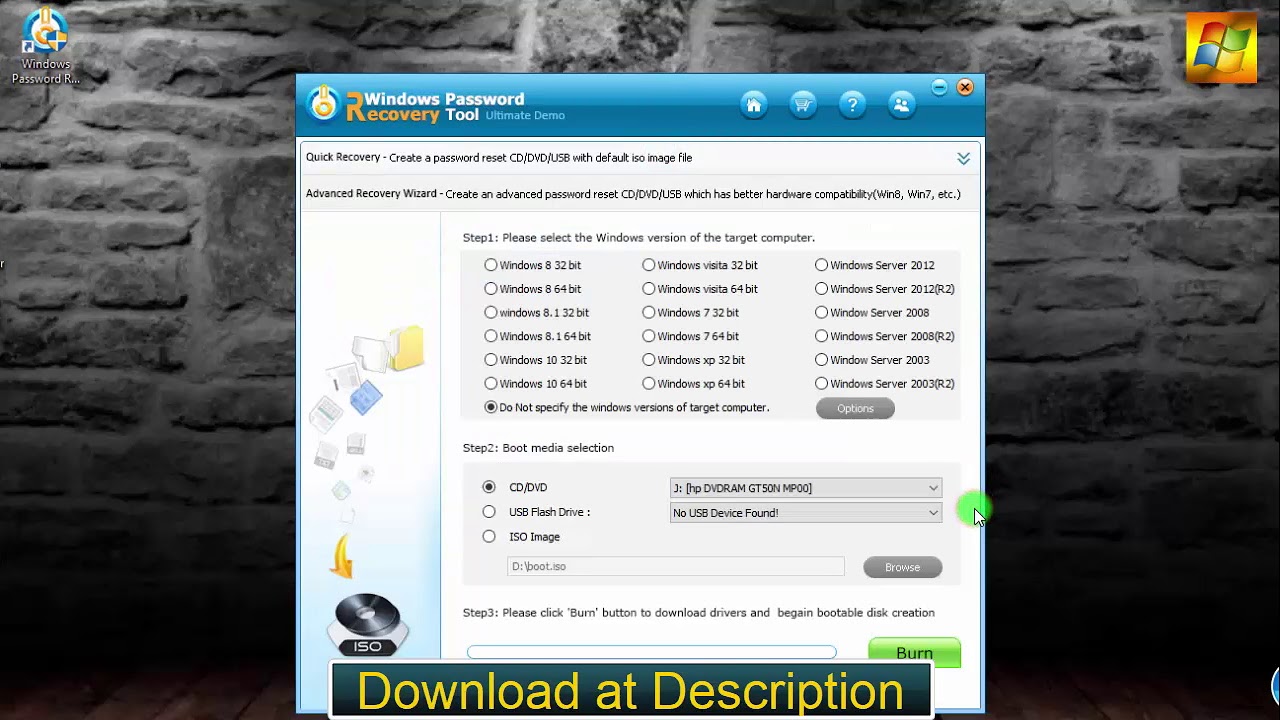The height and width of the screenshot is (720, 1280).
Task: Click the Options button
Action: pos(855,408)
